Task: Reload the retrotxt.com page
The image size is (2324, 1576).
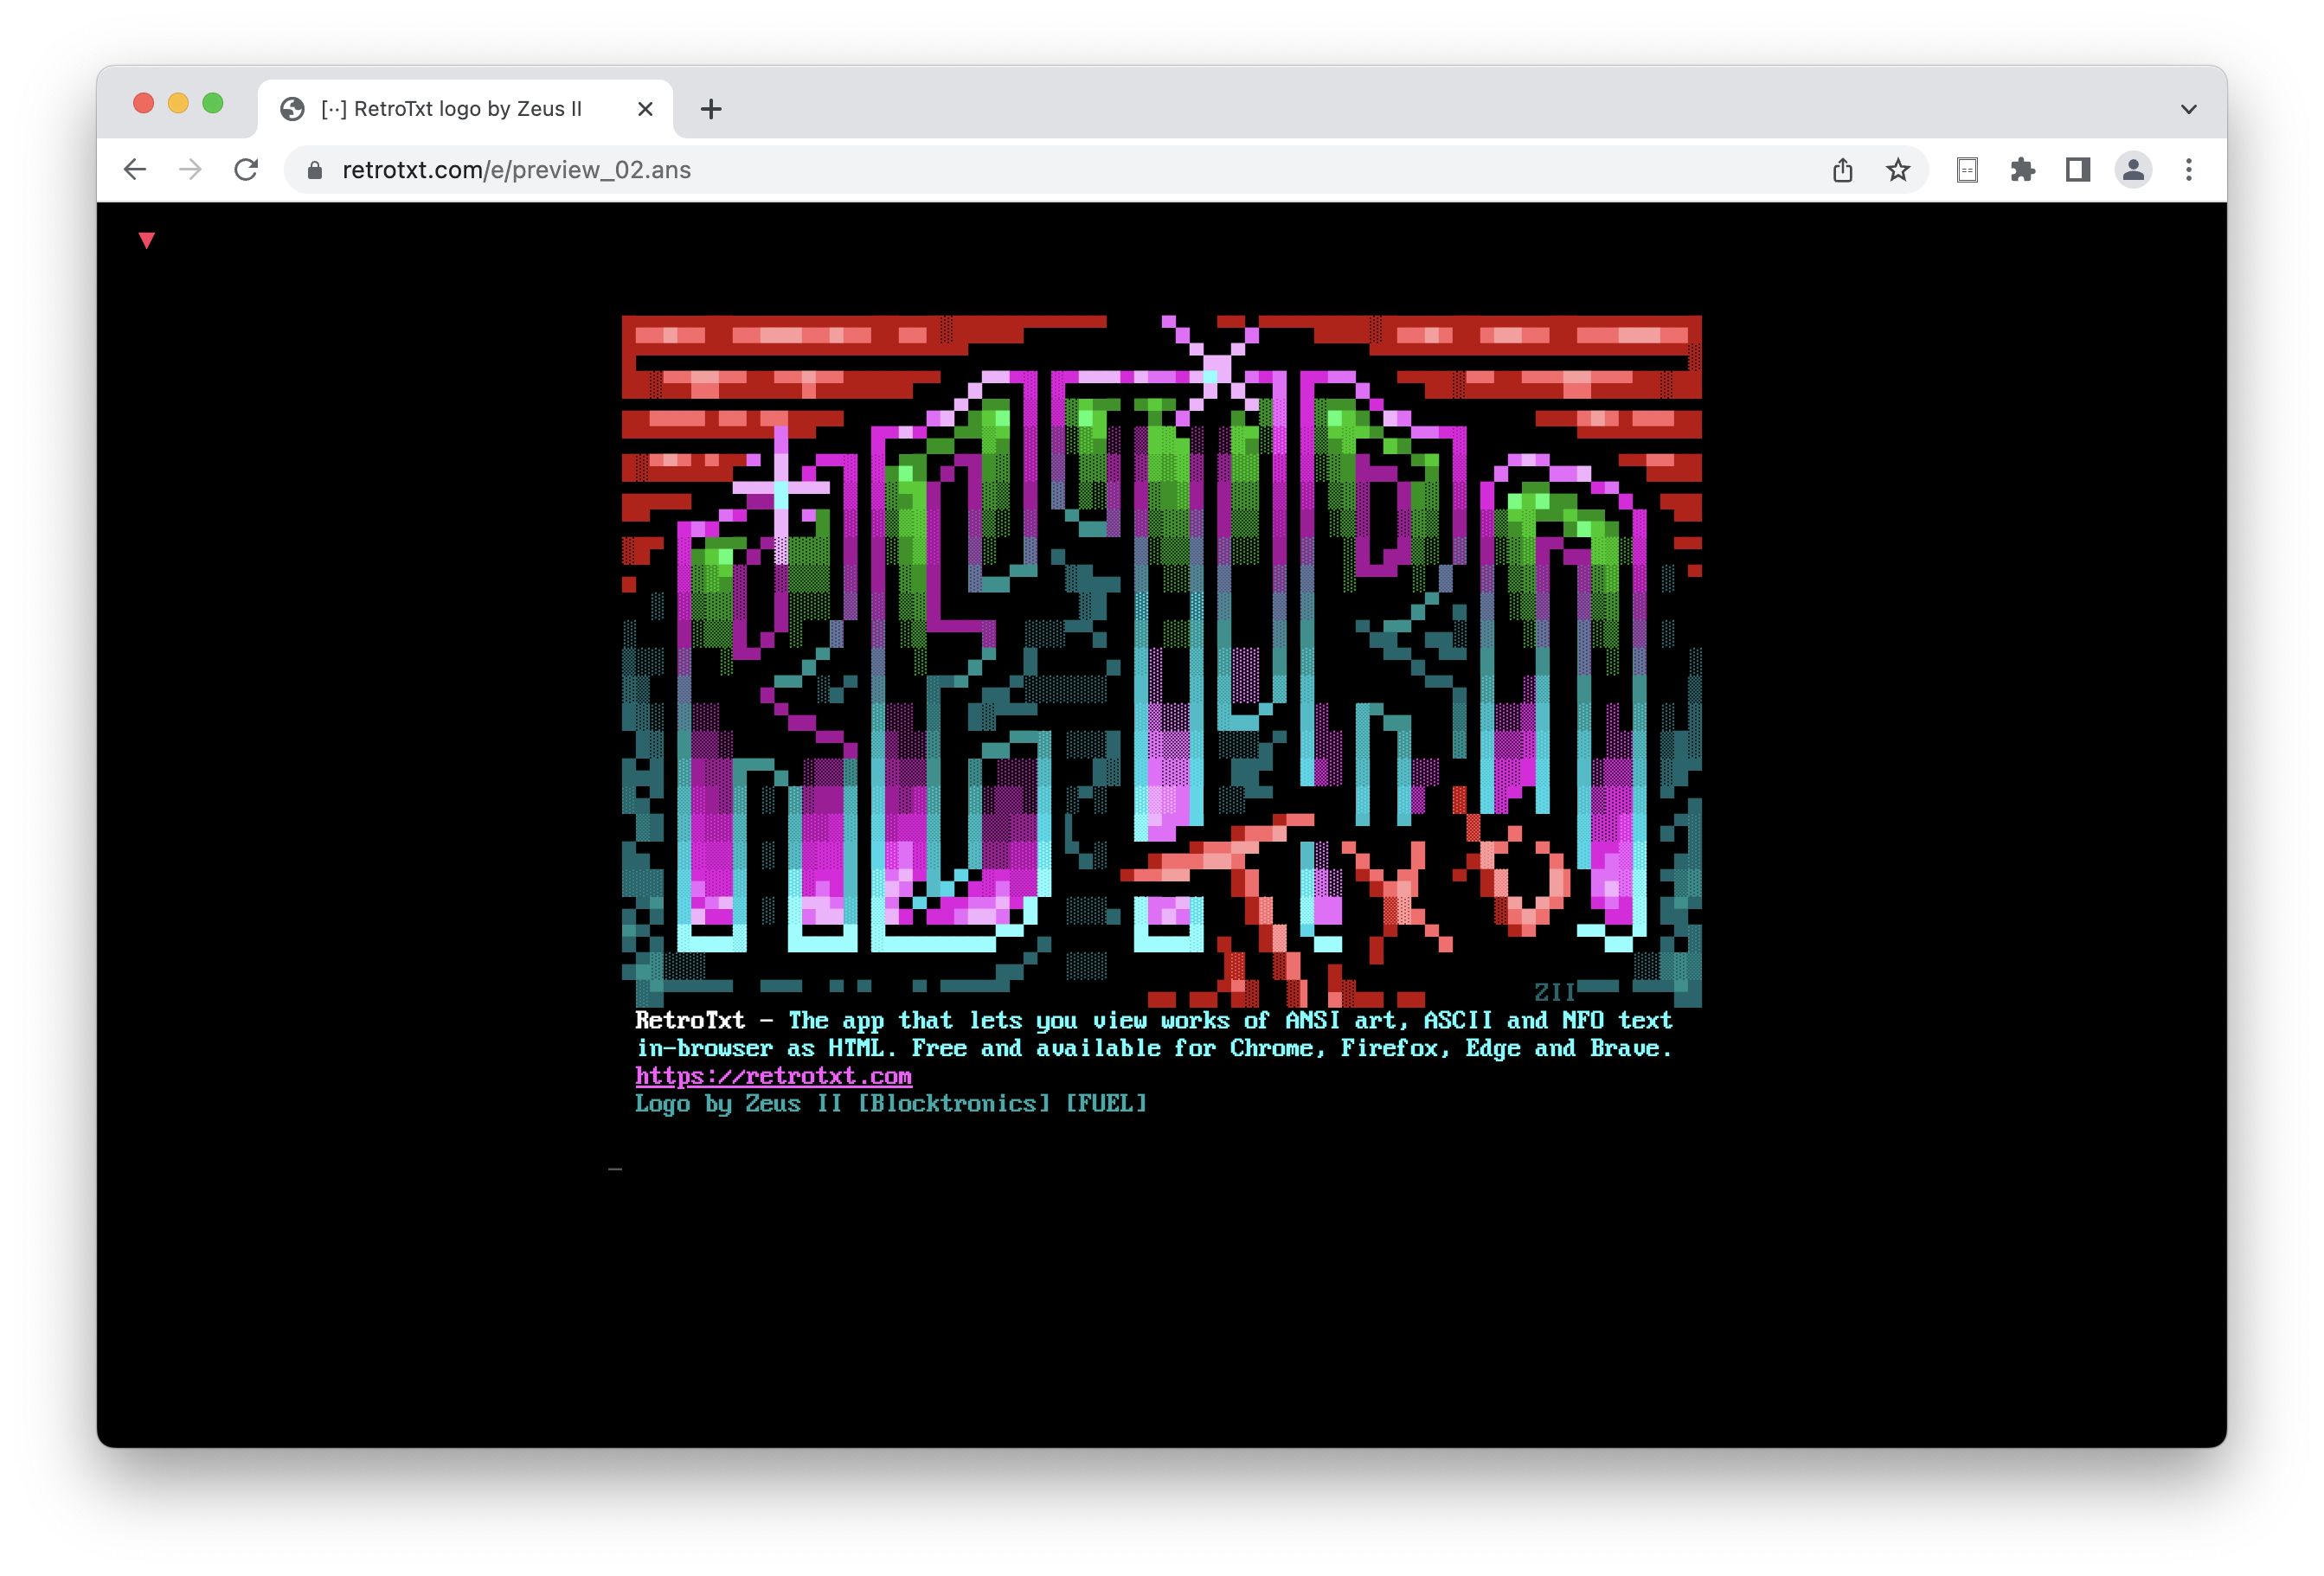Action: point(246,170)
